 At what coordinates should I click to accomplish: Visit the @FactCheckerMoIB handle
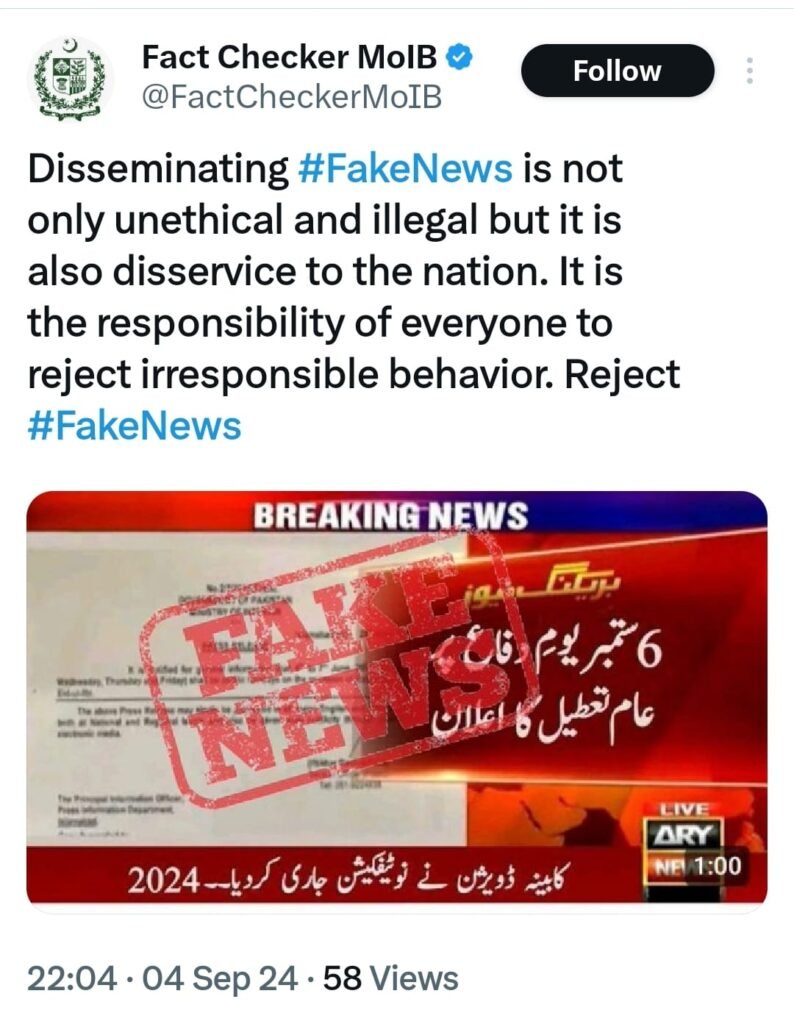292,97
